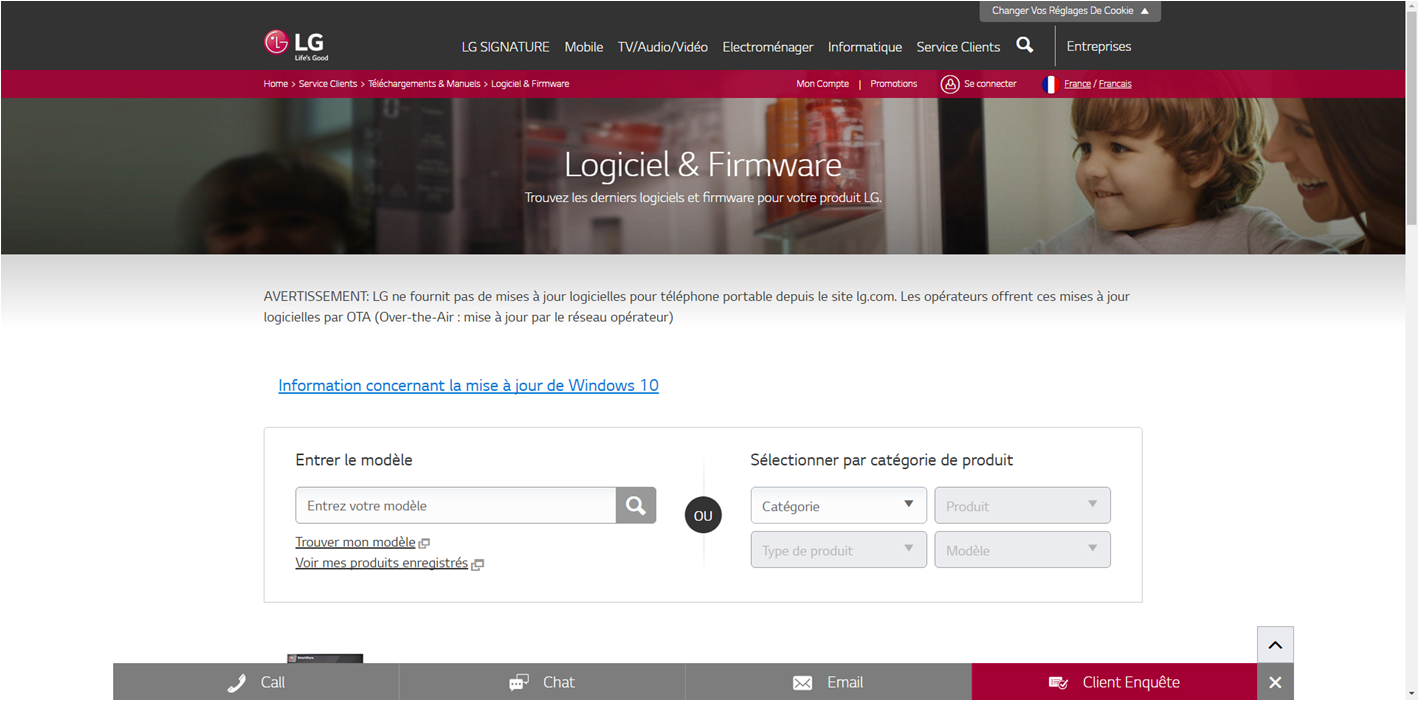Viewport: 1419px width, 701px height.
Task: Click the external link icon by Trouver mon modèle
Action: 424,543
